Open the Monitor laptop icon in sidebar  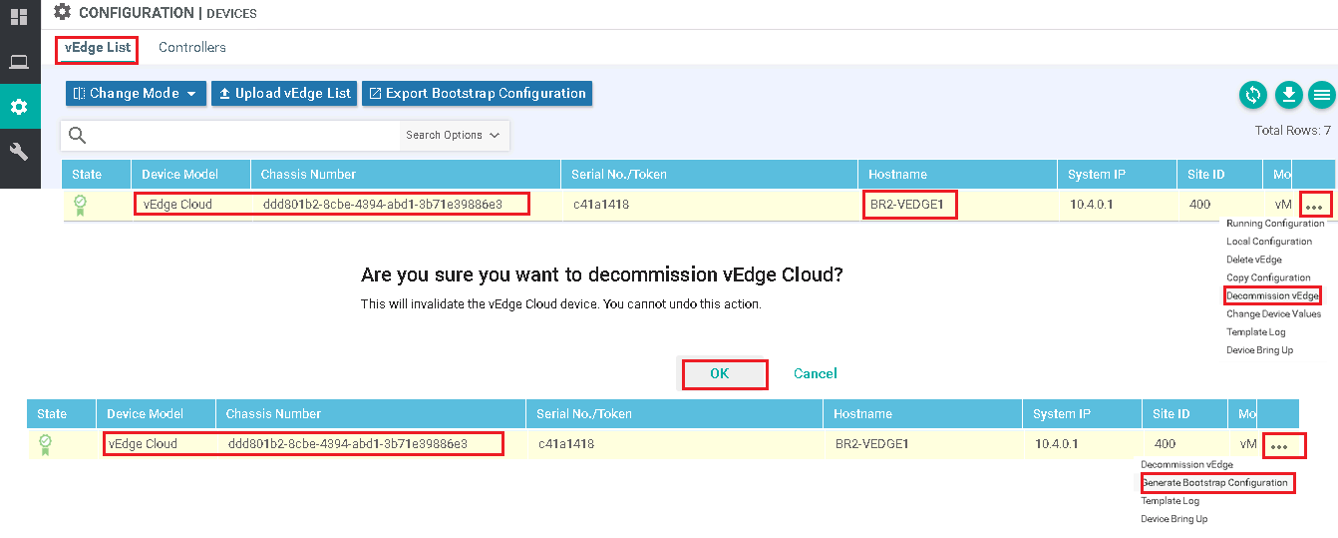pyautogui.click(x=18, y=62)
